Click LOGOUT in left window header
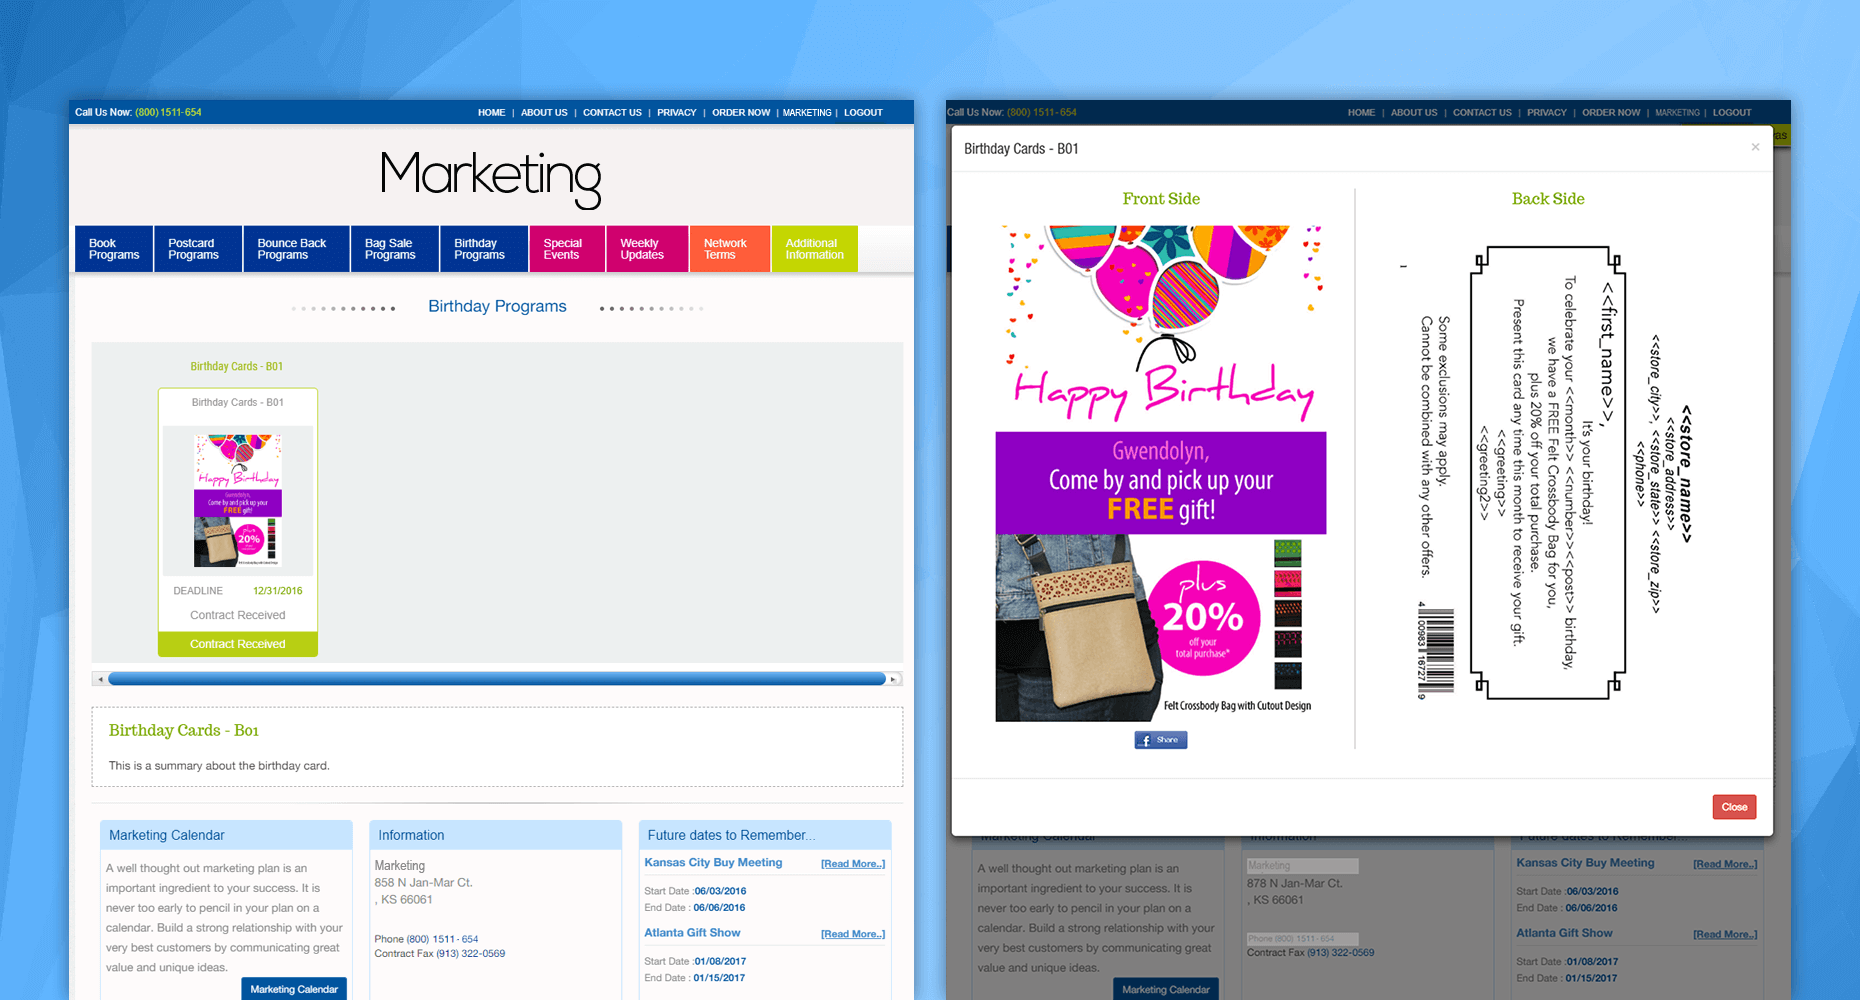Viewport: 1860px width, 1000px height. tap(863, 113)
